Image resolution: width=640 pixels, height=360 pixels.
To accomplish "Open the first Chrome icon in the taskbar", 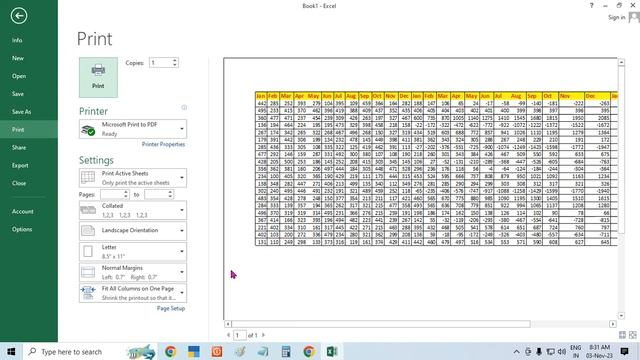I will [170, 351].
